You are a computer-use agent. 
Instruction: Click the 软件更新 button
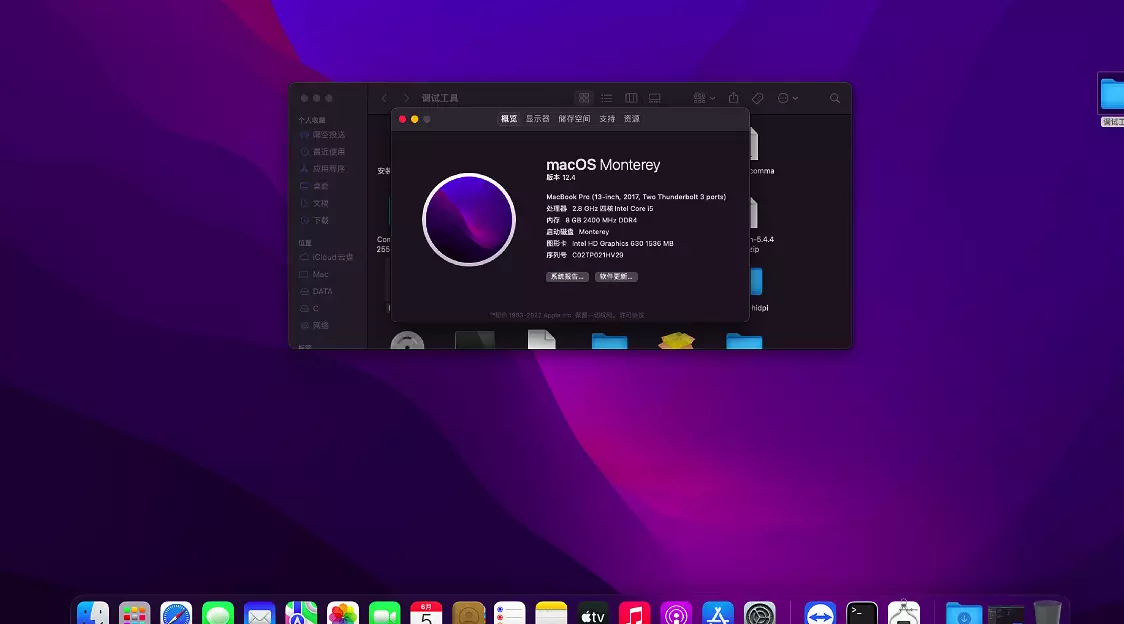pyautogui.click(x=616, y=277)
